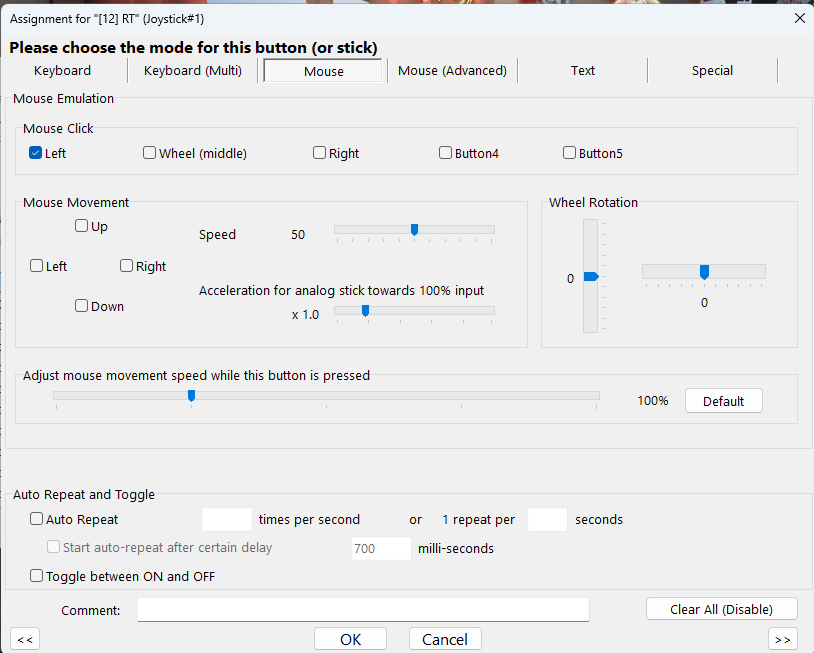Click the Default speed button

723,401
